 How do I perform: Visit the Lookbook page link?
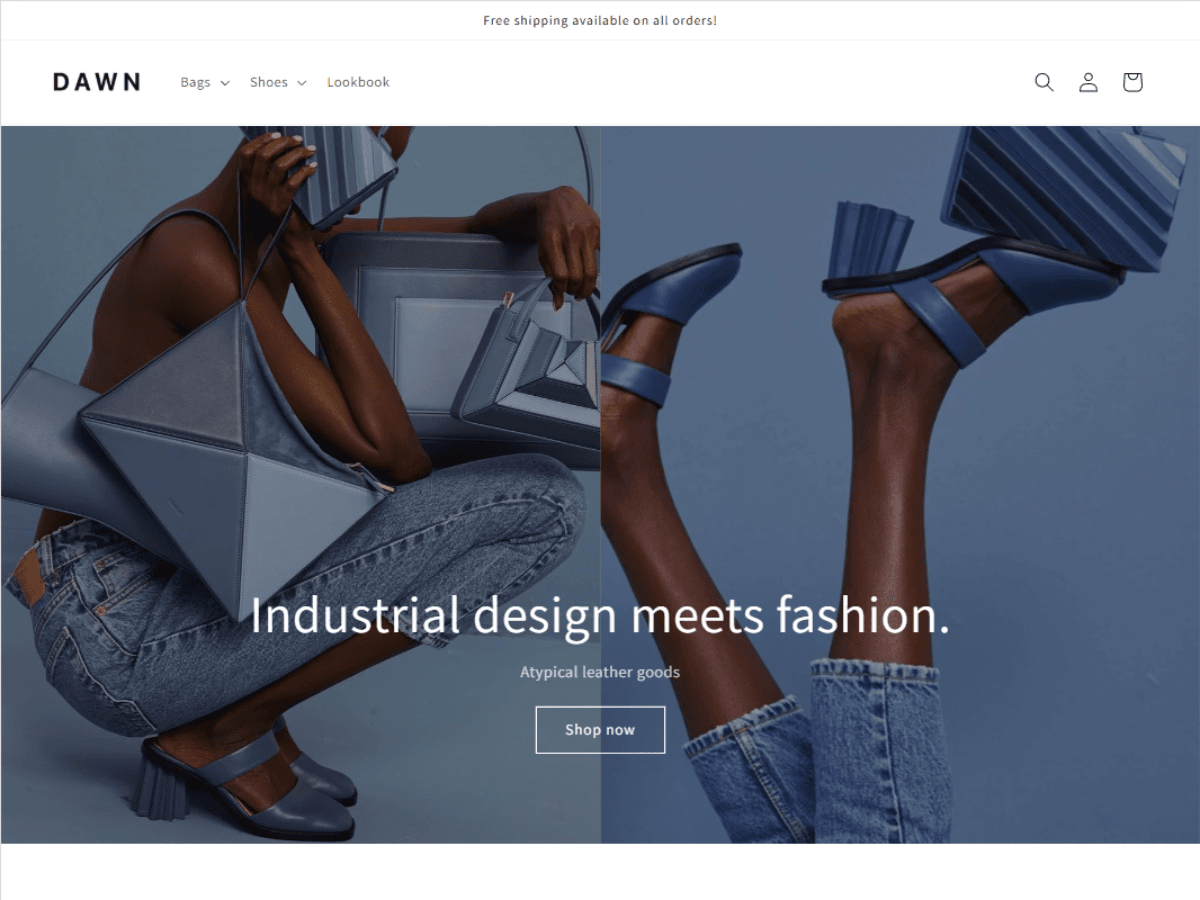click(x=358, y=82)
